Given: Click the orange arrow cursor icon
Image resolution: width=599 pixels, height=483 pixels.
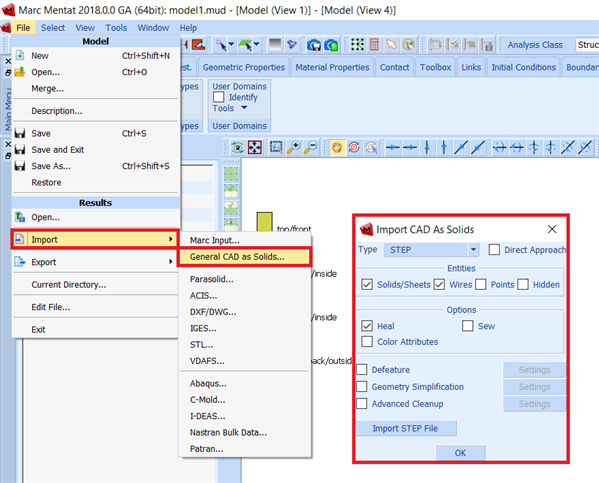Looking at the screenshot, I should pos(392,45).
